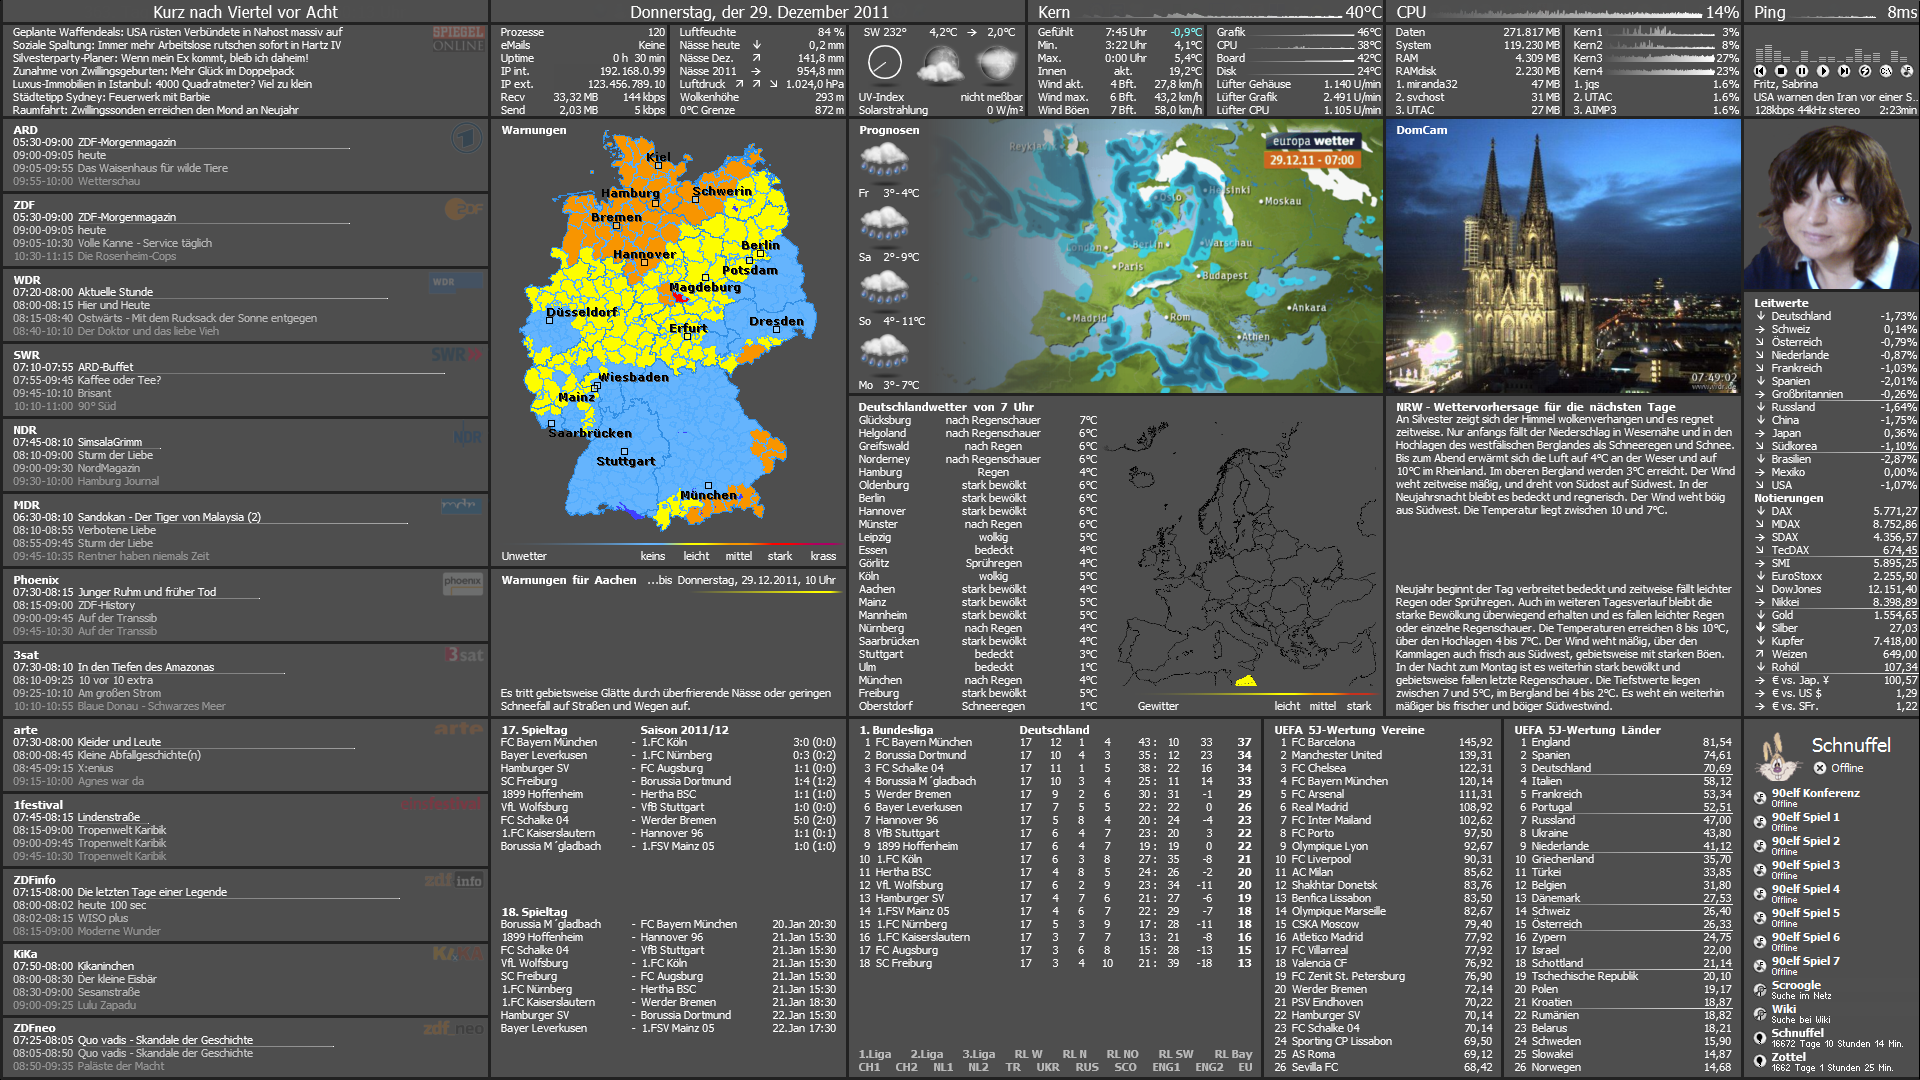
Task: Open headline 'Raumfahrt: Zwillingssonden erreichen den Mond'
Action: pos(155,110)
